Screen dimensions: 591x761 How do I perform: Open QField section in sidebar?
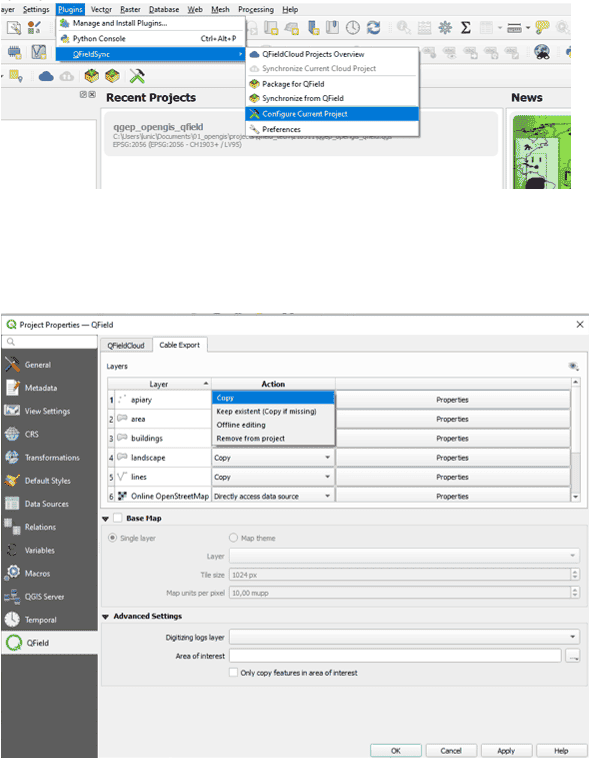click(x=49, y=643)
